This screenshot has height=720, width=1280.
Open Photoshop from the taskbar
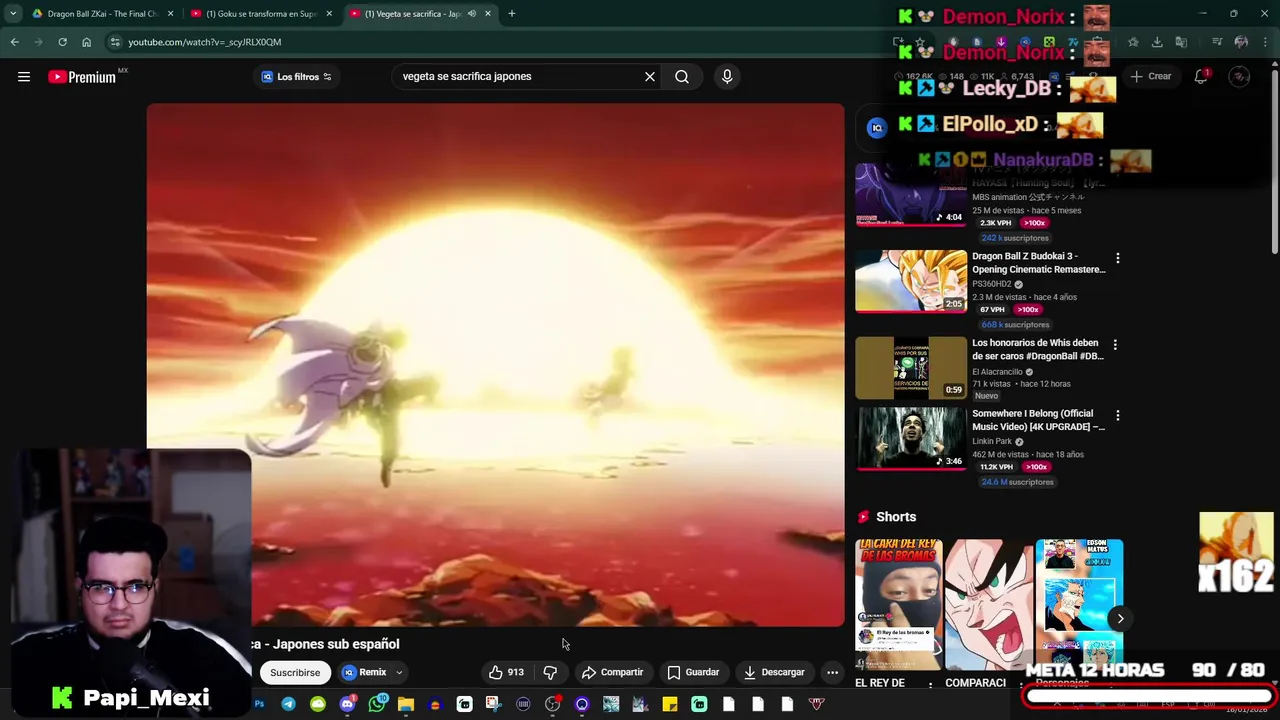pos(259,704)
